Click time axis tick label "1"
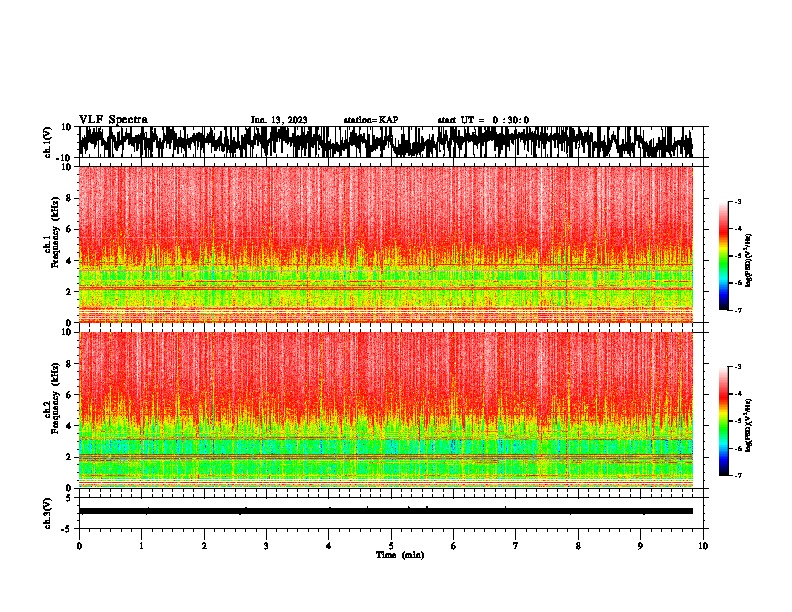 coord(142,546)
